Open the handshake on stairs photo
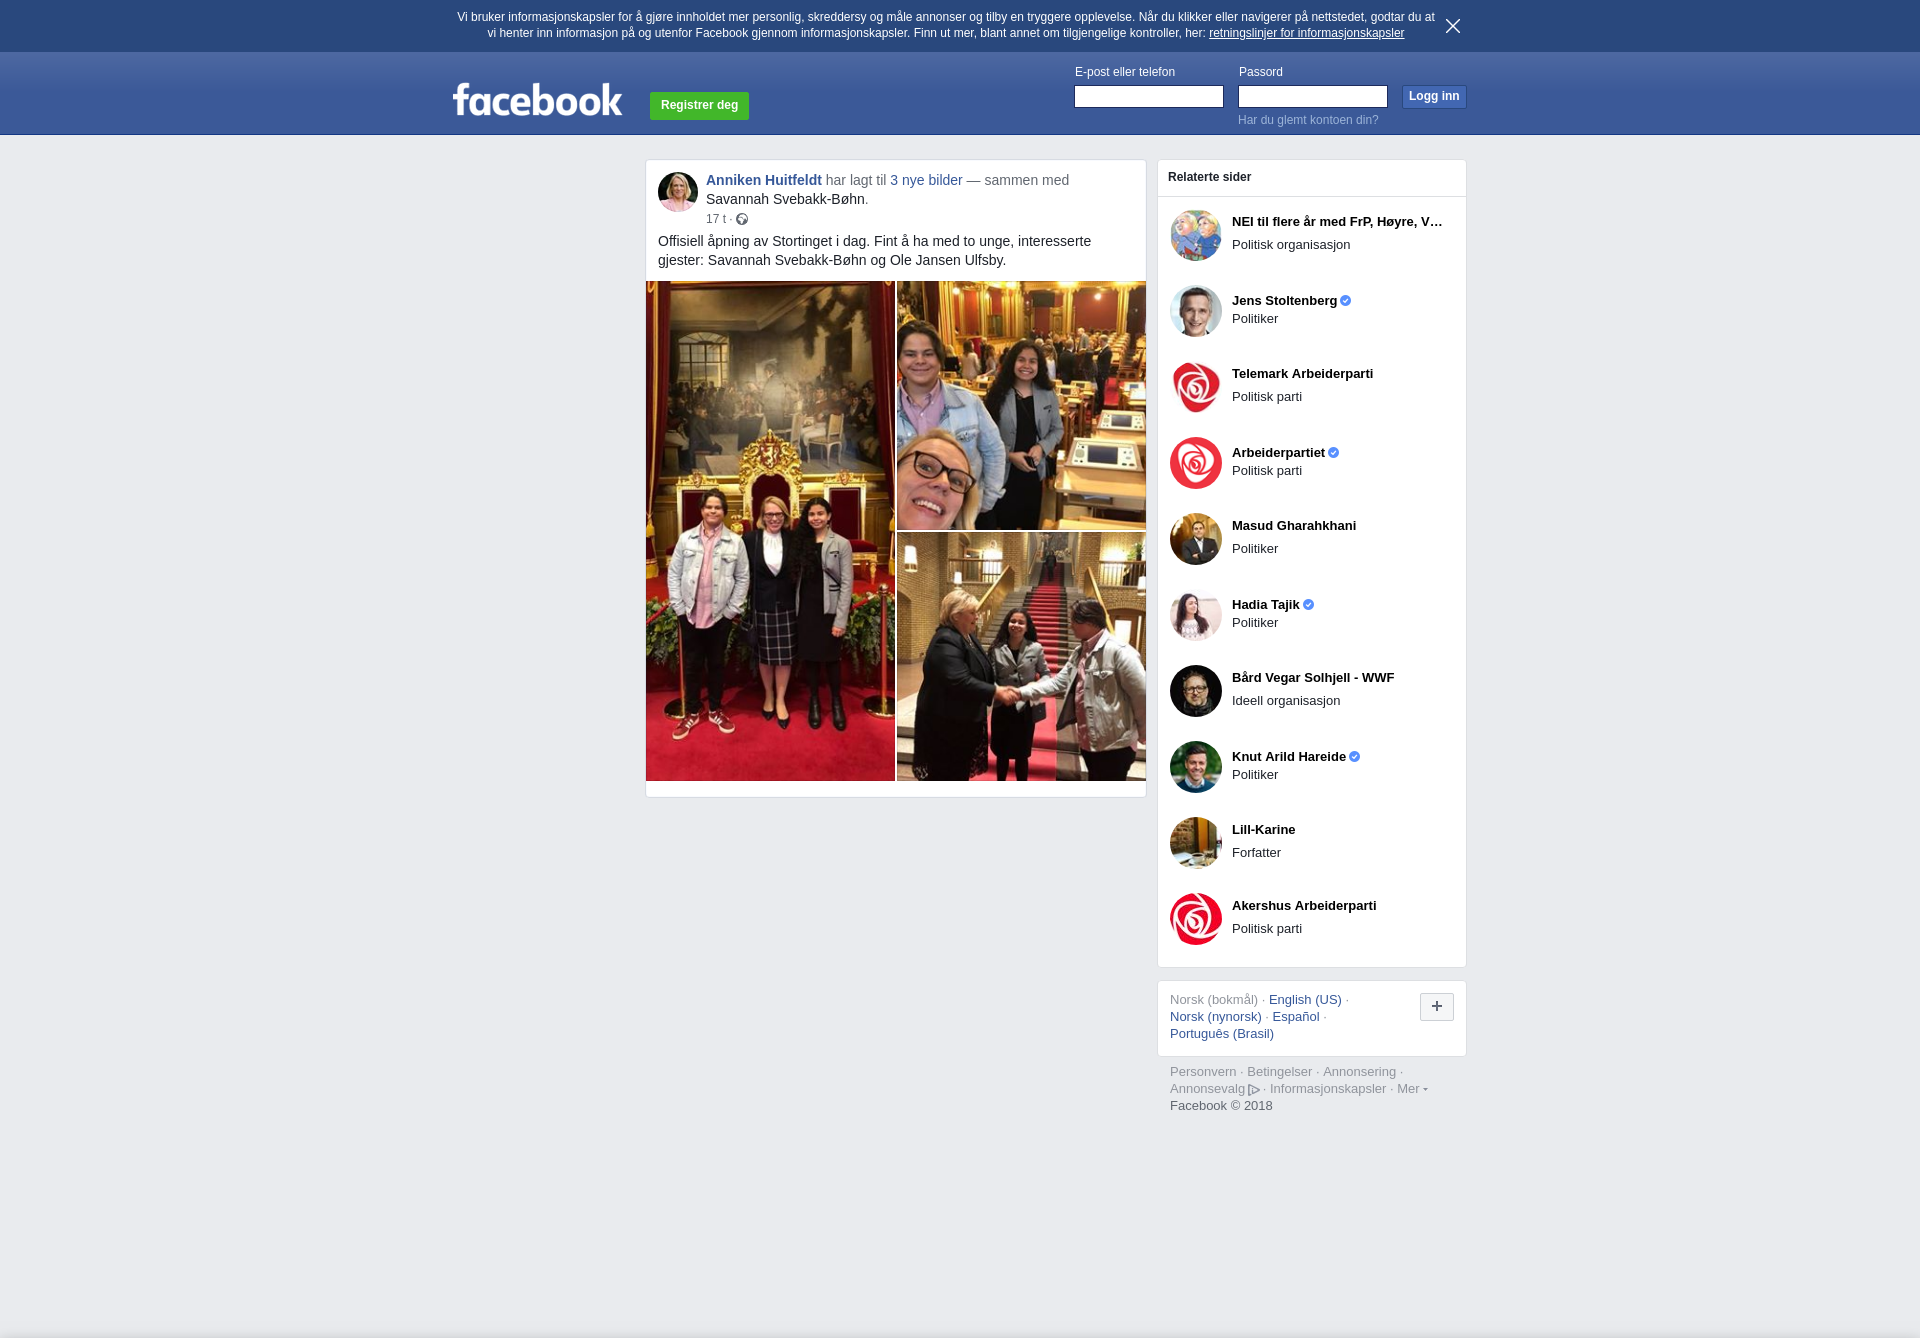The image size is (1920, 1338). [1021, 657]
